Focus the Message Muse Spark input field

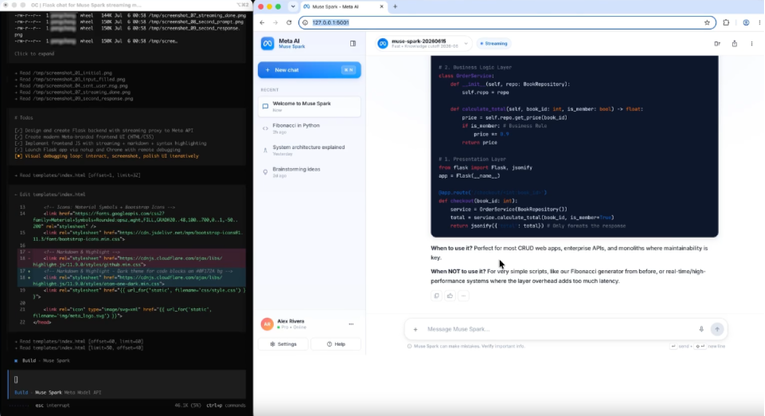coord(559,329)
